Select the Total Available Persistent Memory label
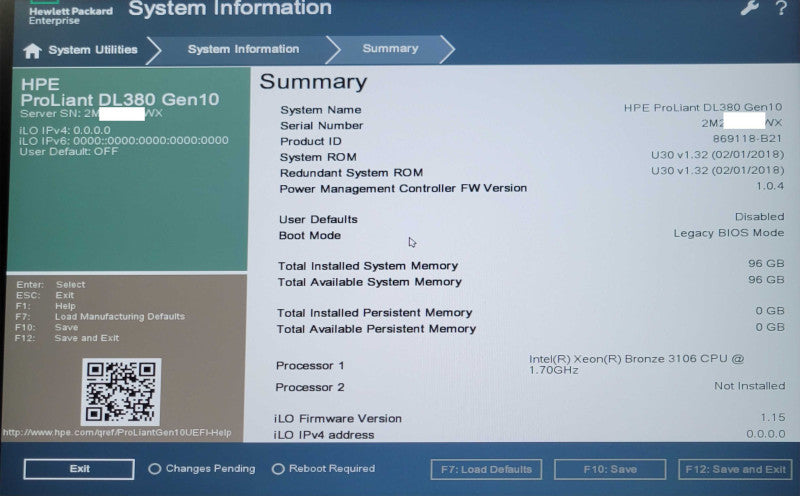The height and width of the screenshot is (496, 800). point(376,329)
